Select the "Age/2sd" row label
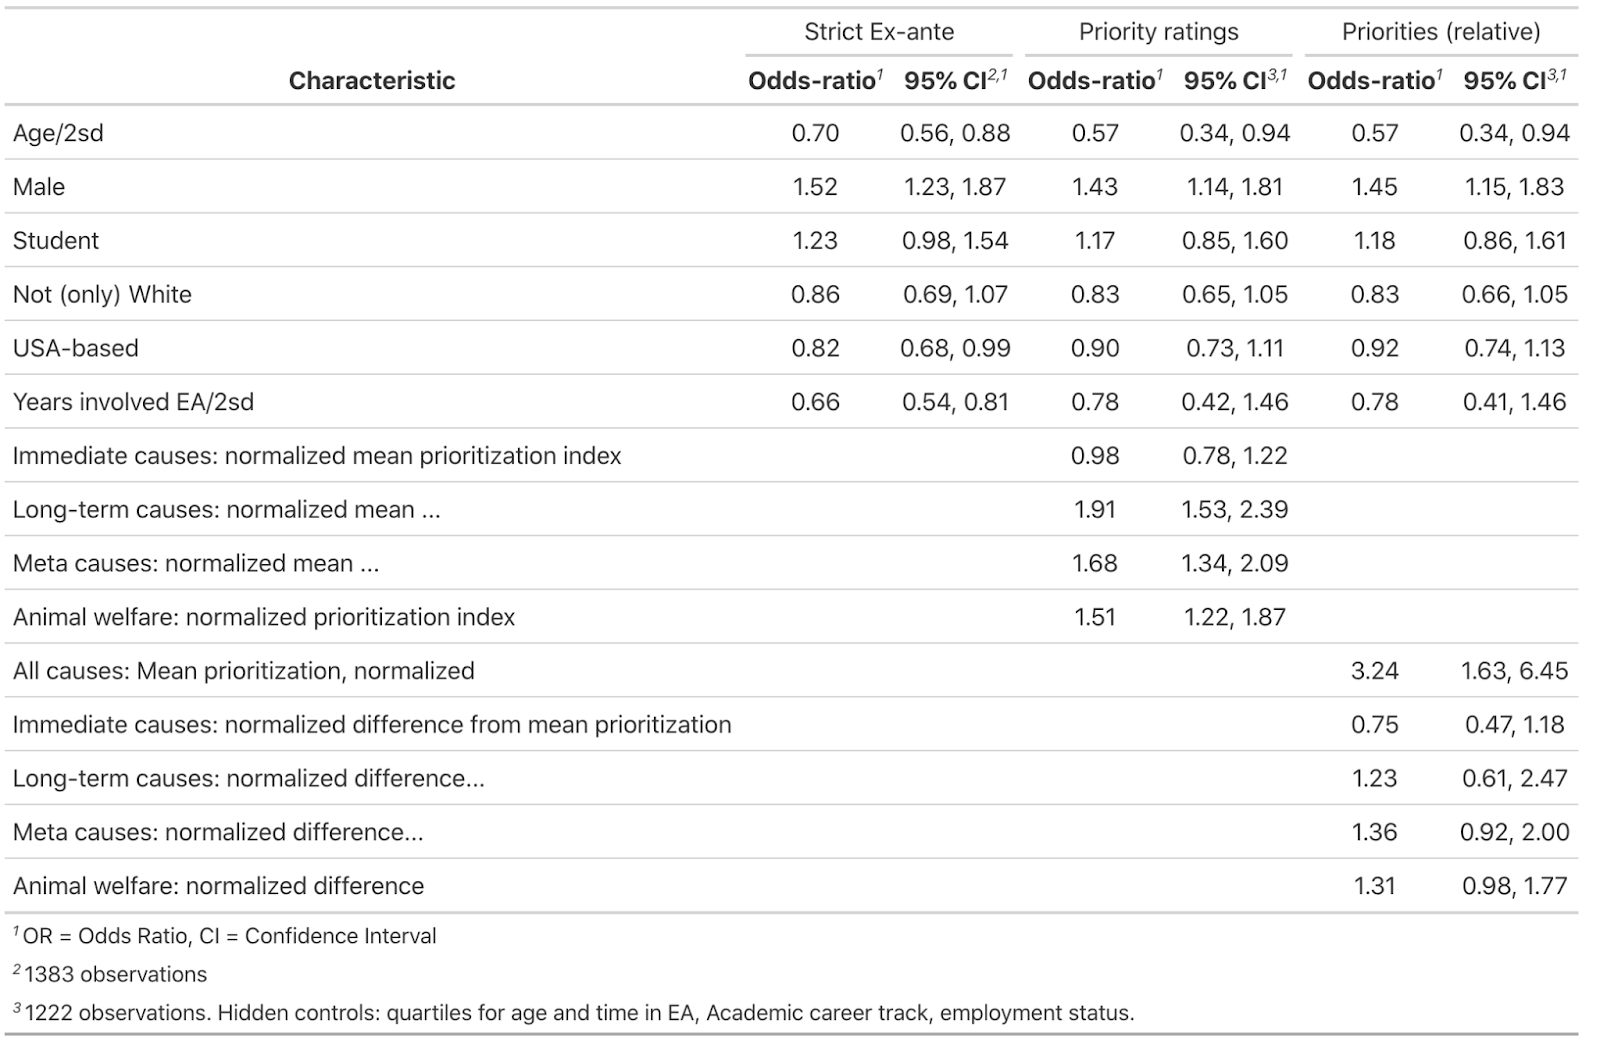This screenshot has height=1045, width=1600. [58, 133]
